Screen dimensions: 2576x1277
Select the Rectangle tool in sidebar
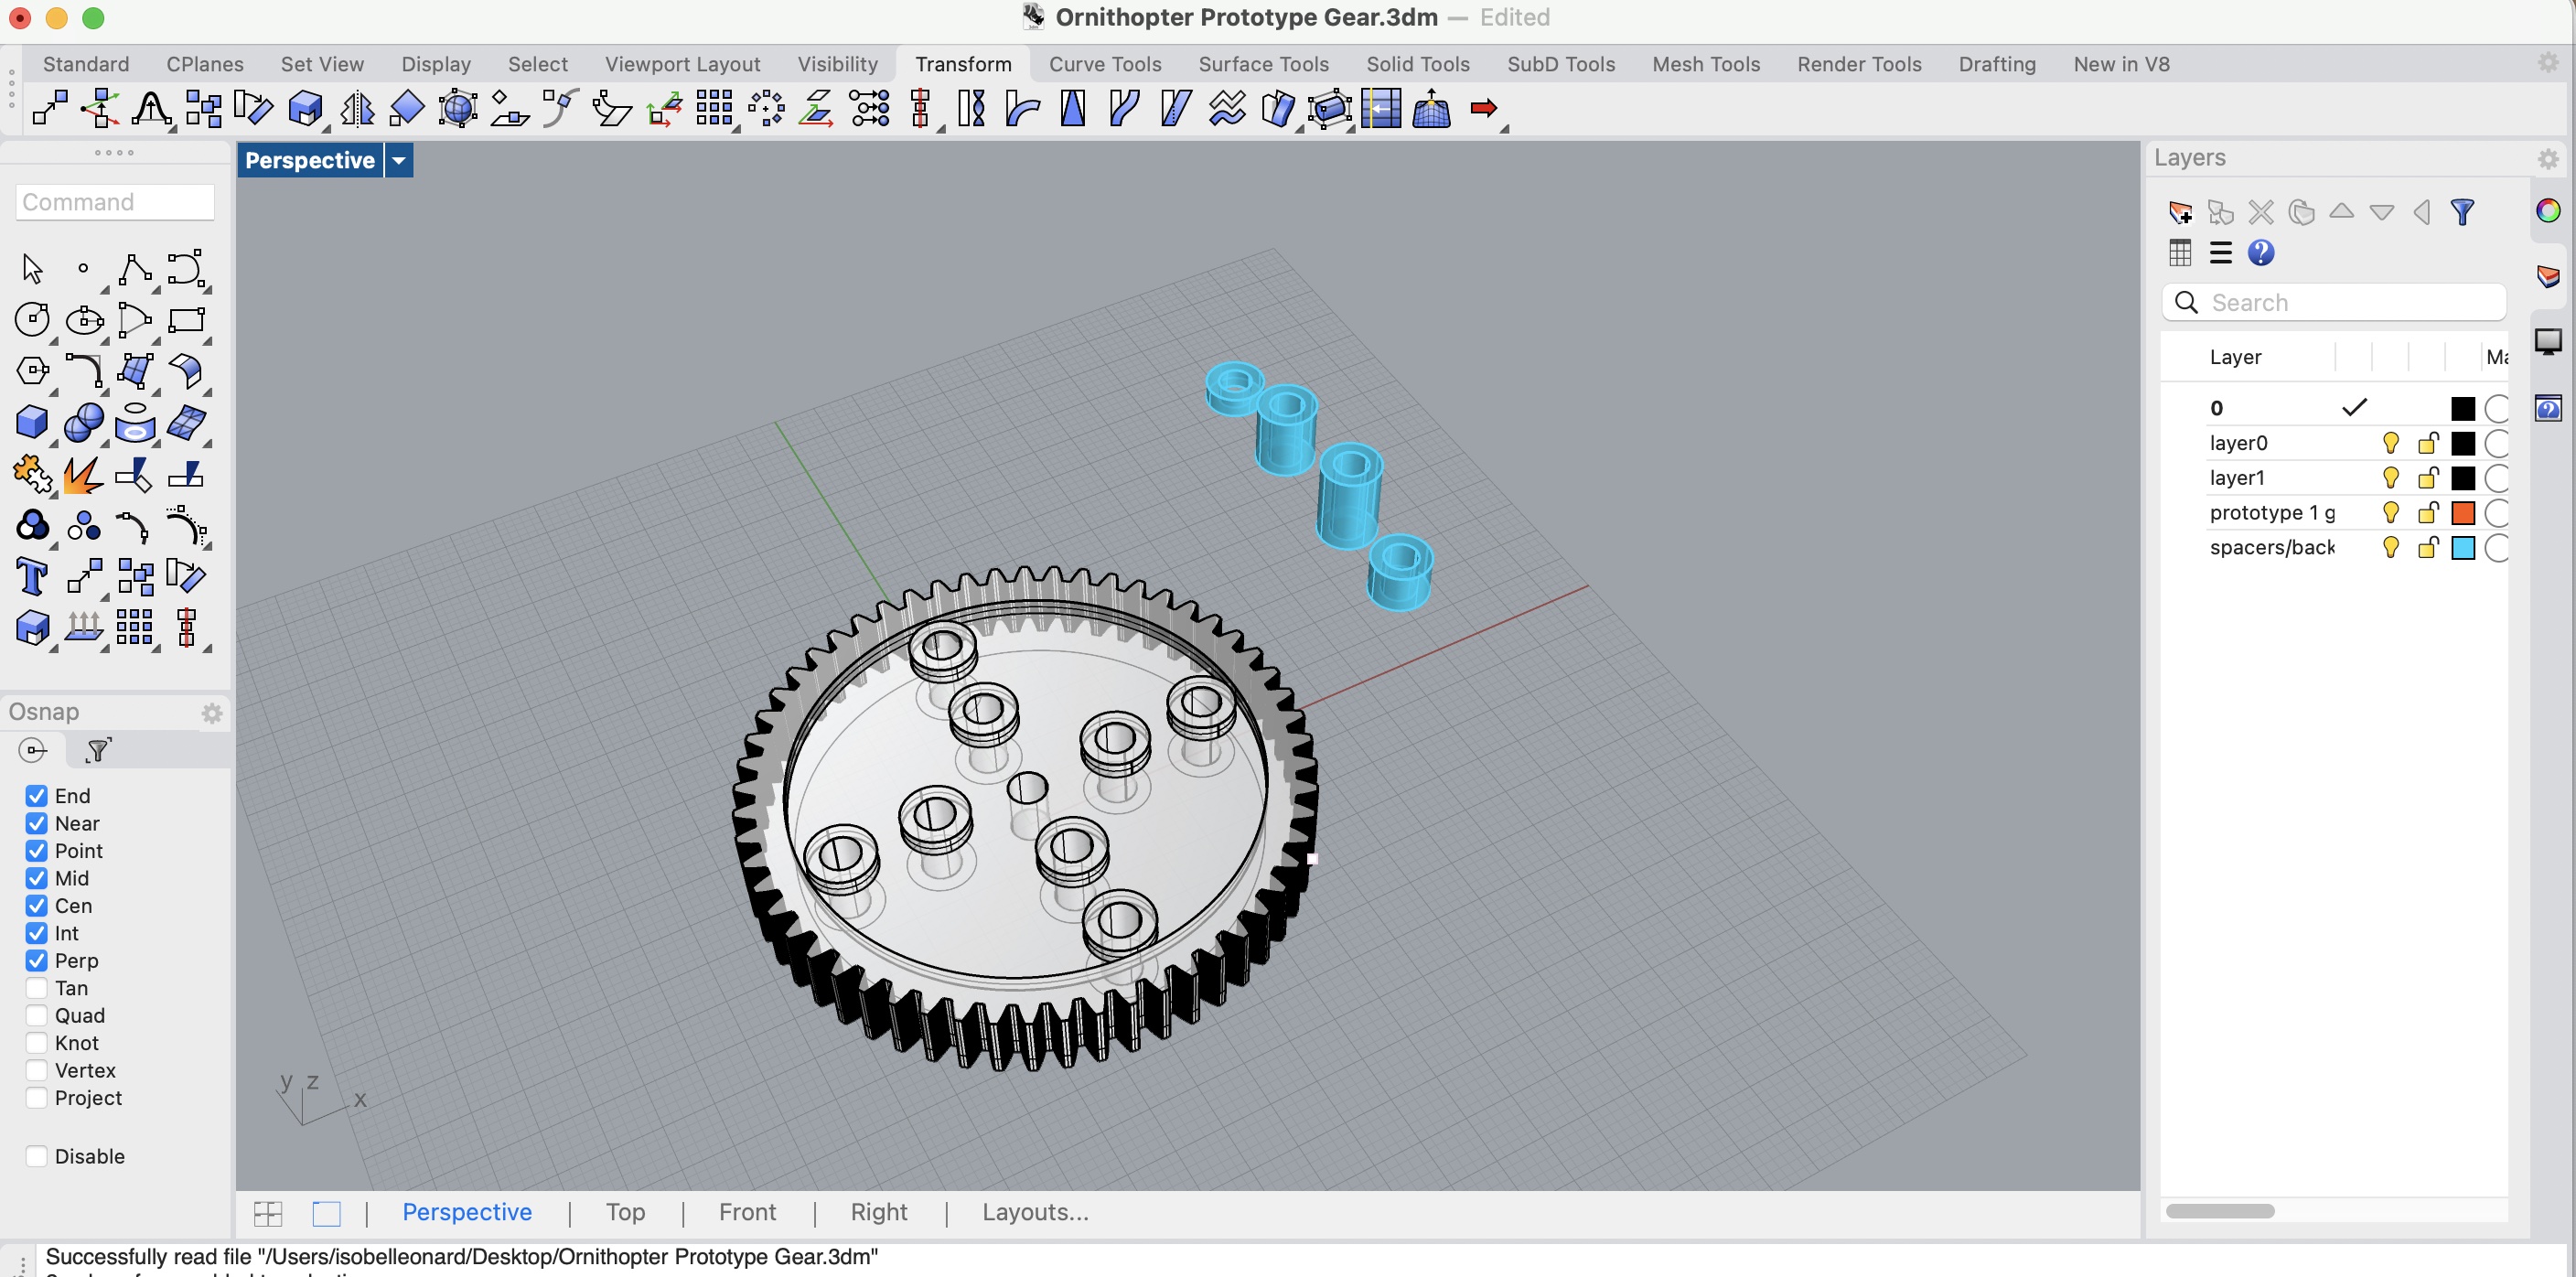click(x=186, y=320)
